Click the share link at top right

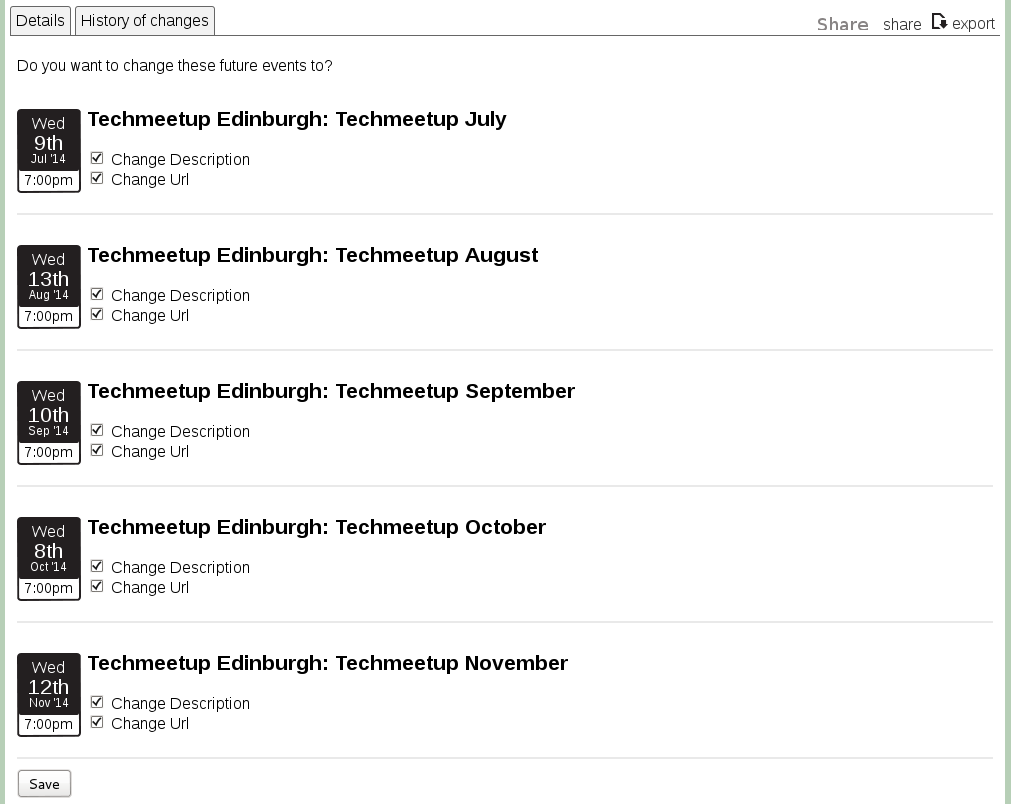pos(902,24)
